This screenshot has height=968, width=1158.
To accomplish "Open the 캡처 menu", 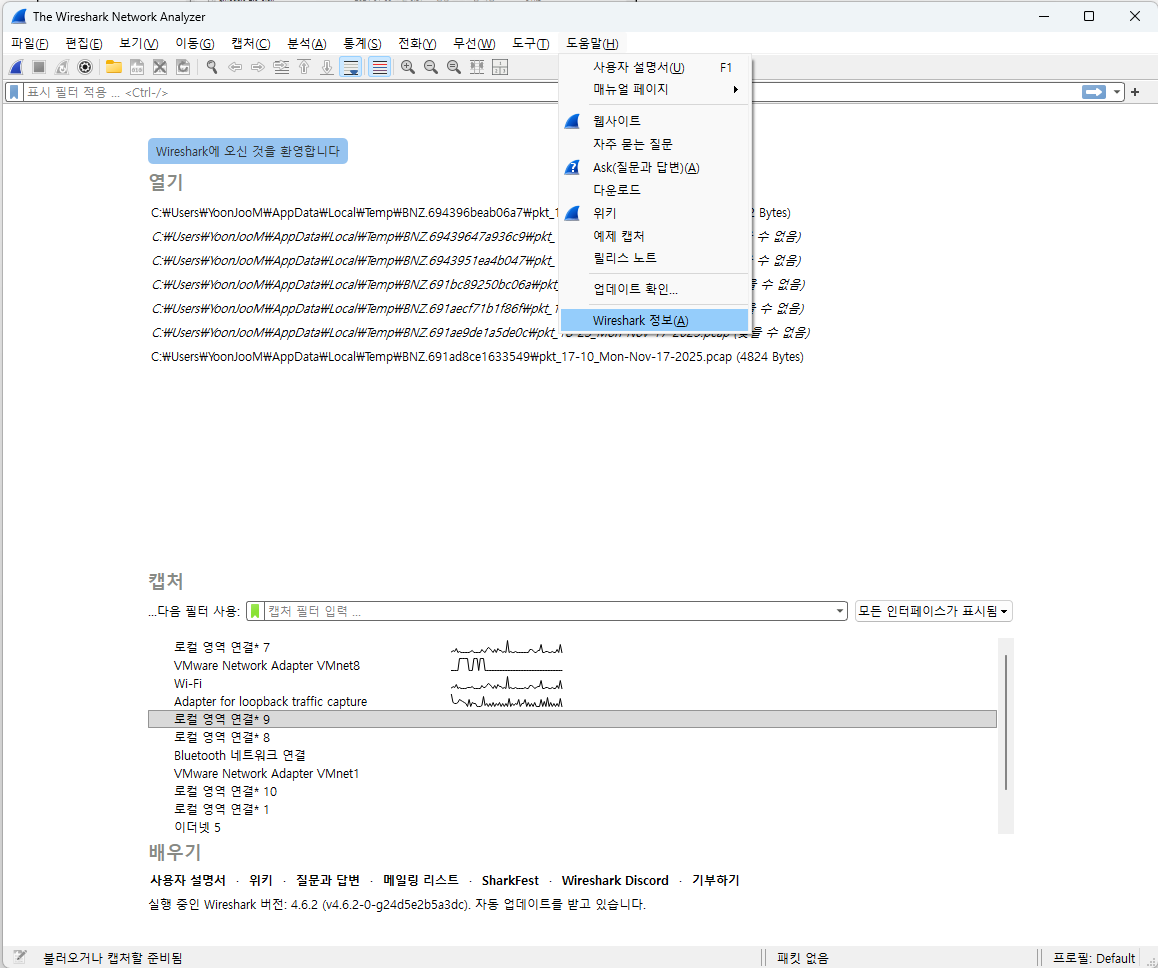I will pyautogui.click(x=250, y=44).
